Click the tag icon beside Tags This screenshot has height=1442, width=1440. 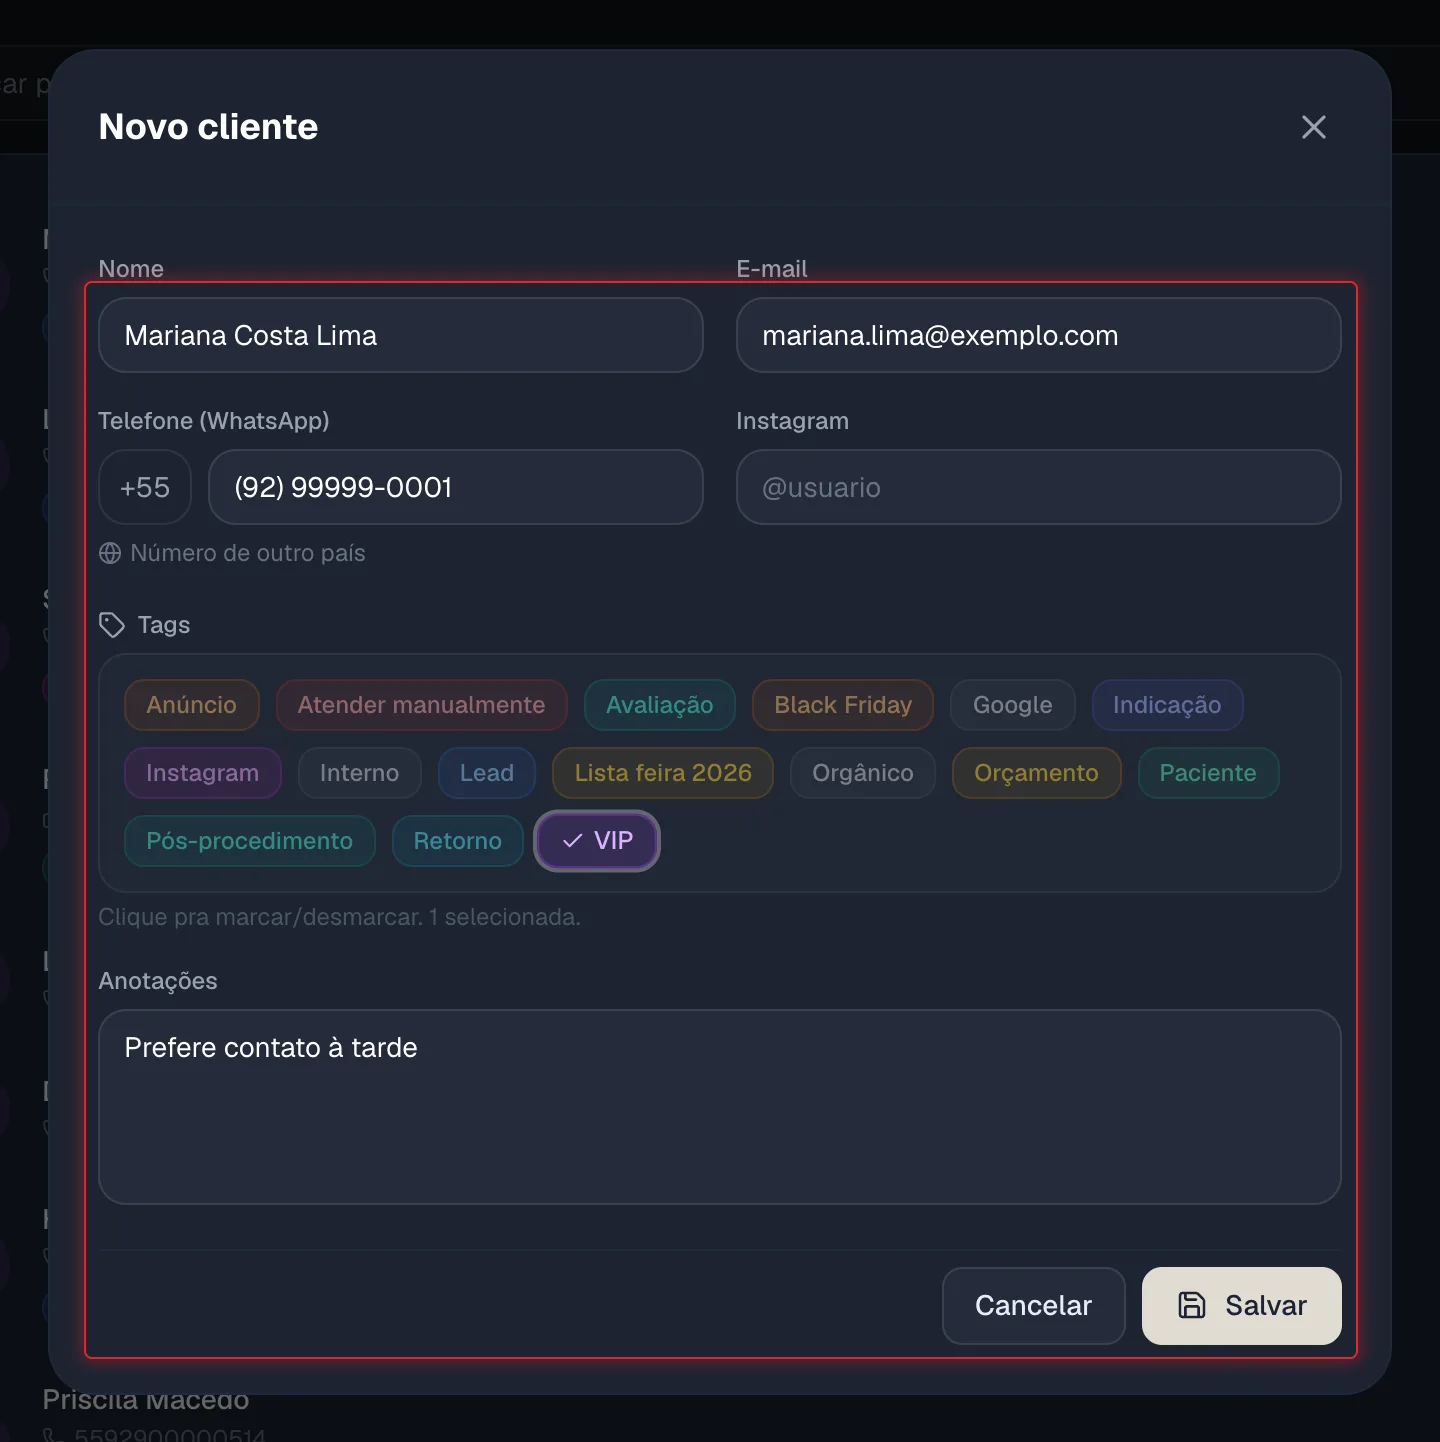[112, 625]
